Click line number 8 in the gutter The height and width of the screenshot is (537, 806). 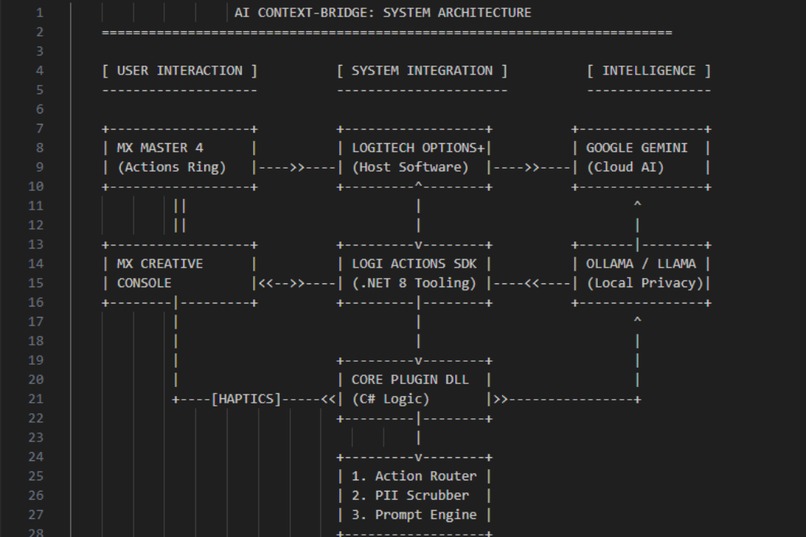click(40, 147)
